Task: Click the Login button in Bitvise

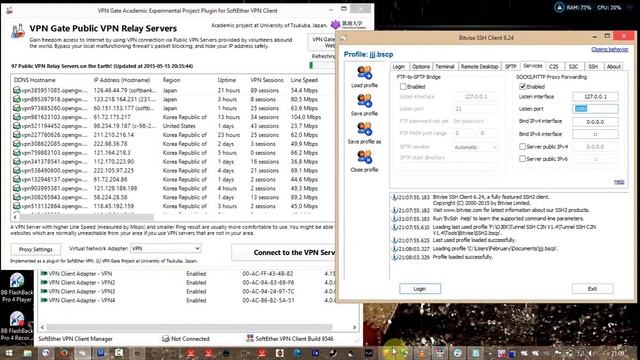Action: pyautogui.click(x=420, y=289)
